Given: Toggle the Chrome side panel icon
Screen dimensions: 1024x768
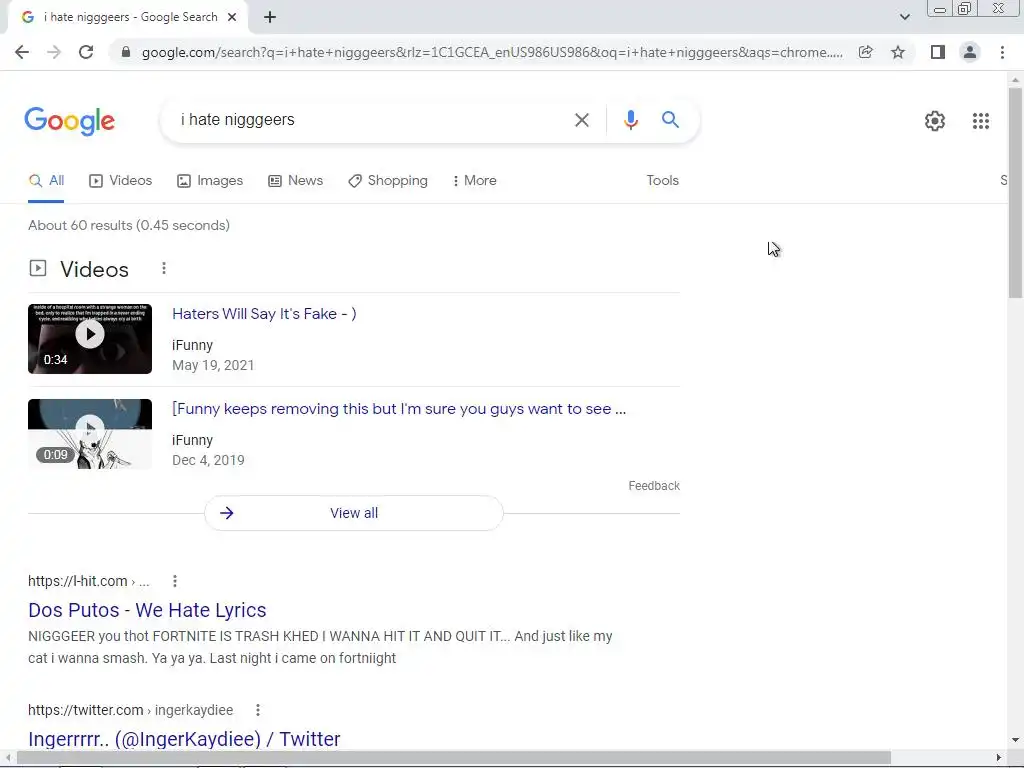Looking at the screenshot, I should point(938,52).
